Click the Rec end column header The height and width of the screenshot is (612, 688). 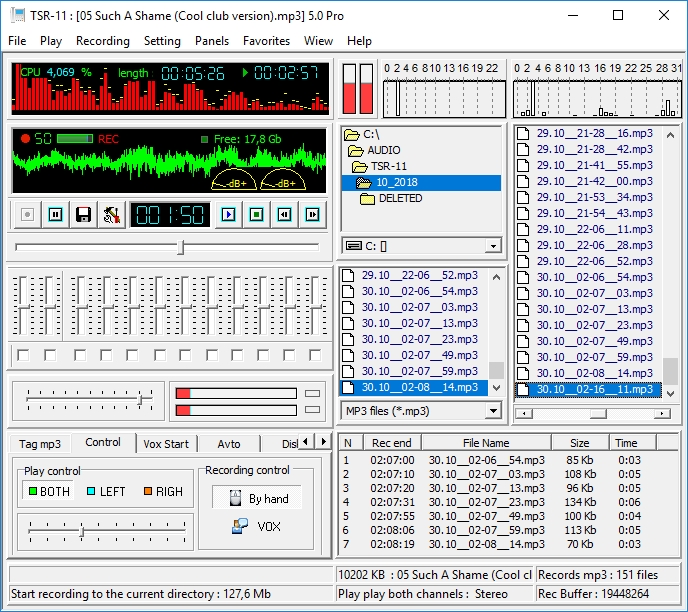[392, 443]
